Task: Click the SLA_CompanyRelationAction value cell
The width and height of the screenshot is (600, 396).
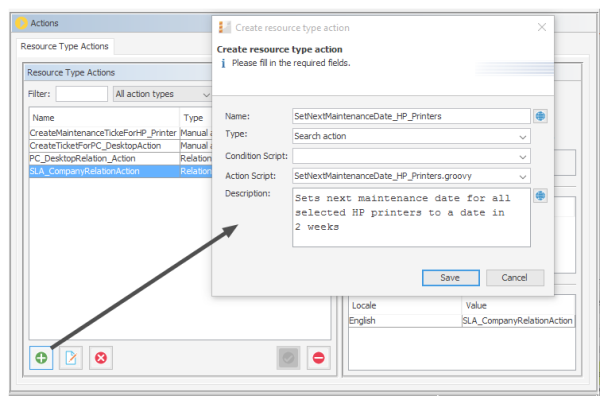Action: point(518,321)
